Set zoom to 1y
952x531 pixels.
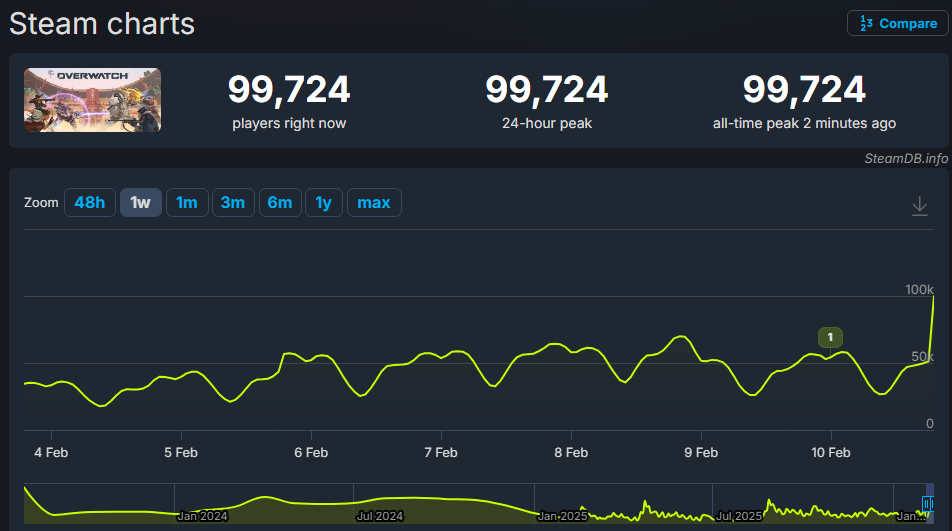[324, 203]
